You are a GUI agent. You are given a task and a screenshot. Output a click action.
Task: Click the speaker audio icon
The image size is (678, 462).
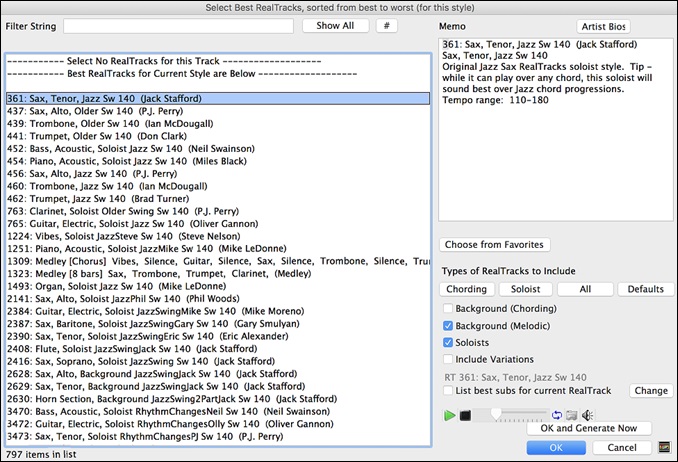point(587,415)
